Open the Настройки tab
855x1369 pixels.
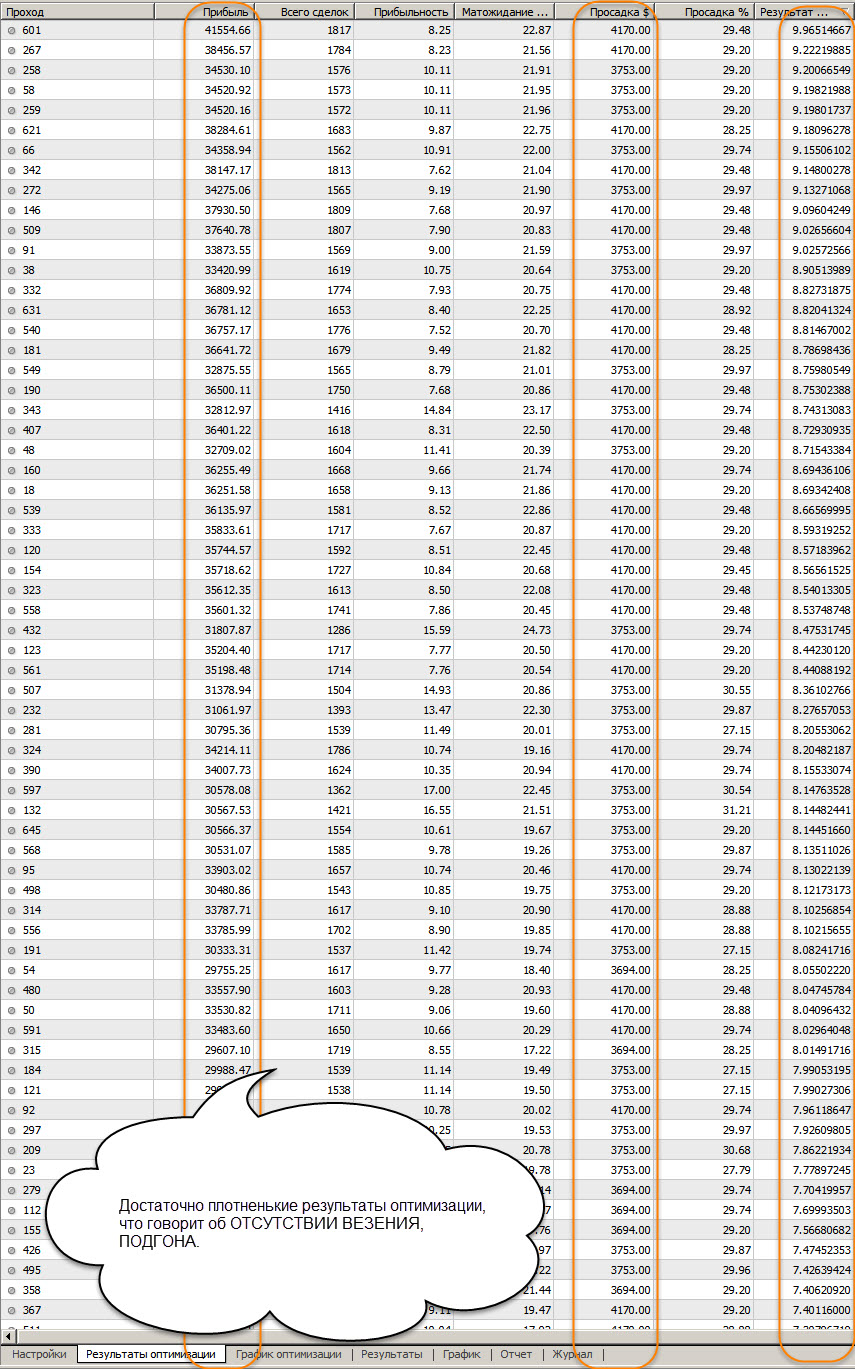(39, 1354)
